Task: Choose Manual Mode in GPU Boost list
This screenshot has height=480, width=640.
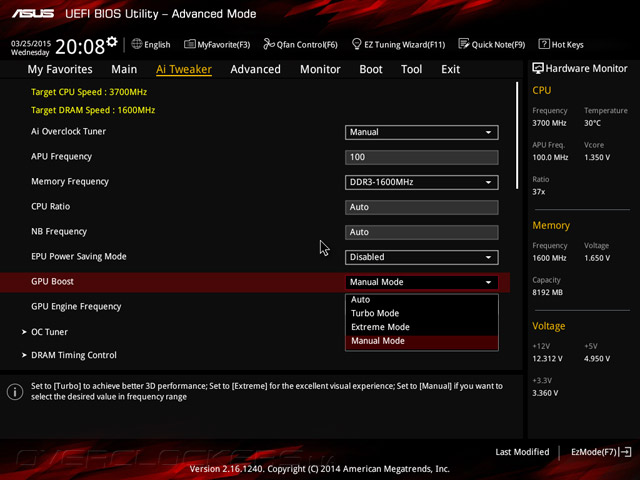Action: (x=422, y=342)
